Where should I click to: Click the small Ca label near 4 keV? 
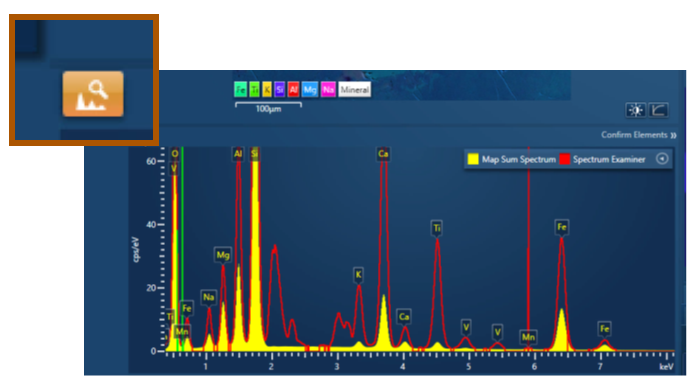pyautogui.click(x=403, y=316)
